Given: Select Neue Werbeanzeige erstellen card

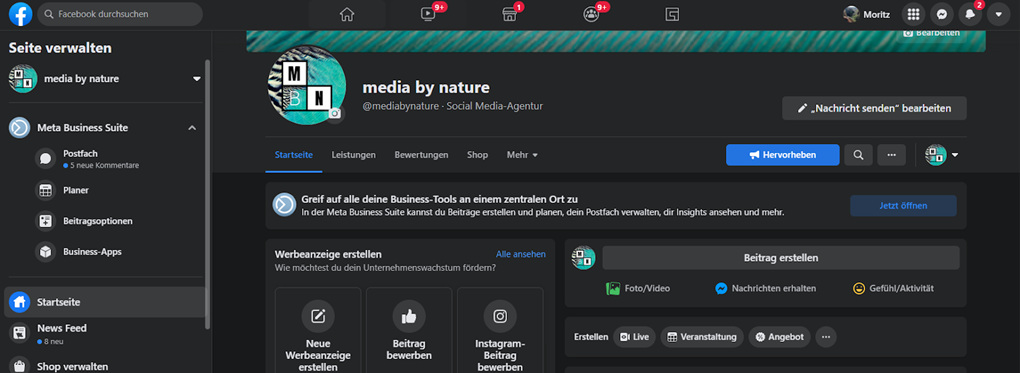Looking at the screenshot, I should coord(318,330).
